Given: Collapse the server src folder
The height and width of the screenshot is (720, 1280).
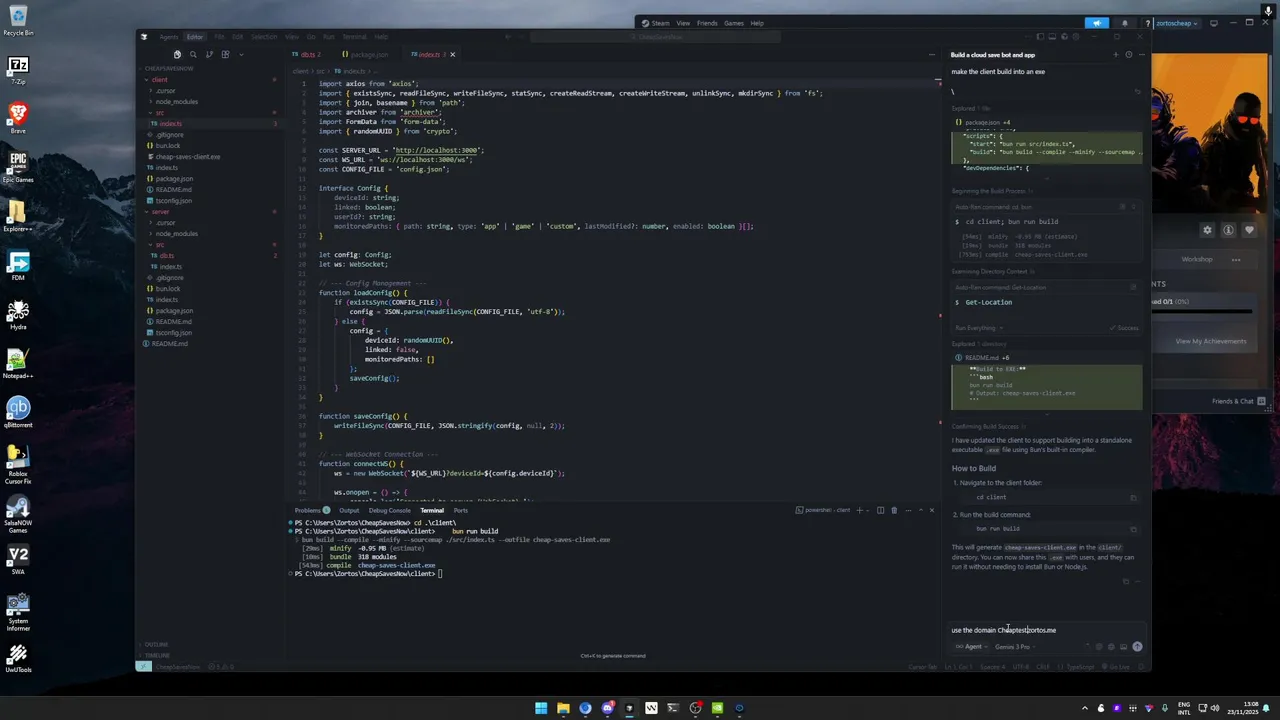Looking at the screenshot, I should (x=159, y=245).
